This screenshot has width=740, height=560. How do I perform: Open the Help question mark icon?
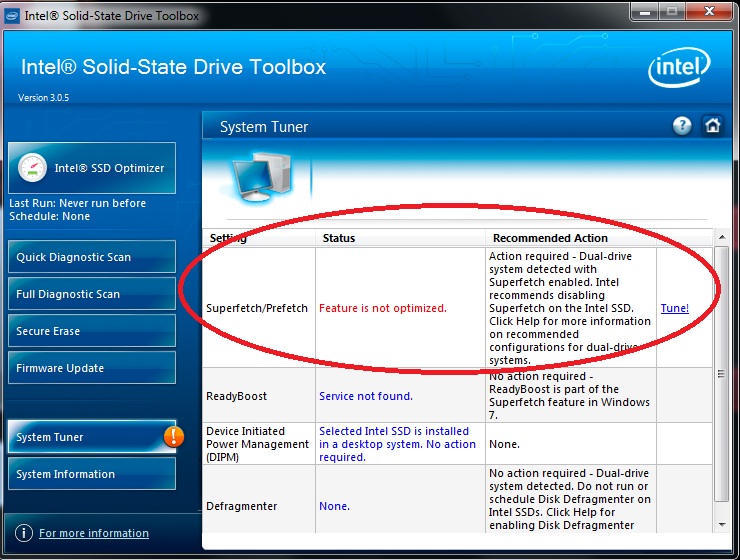(x=682, y=126)
